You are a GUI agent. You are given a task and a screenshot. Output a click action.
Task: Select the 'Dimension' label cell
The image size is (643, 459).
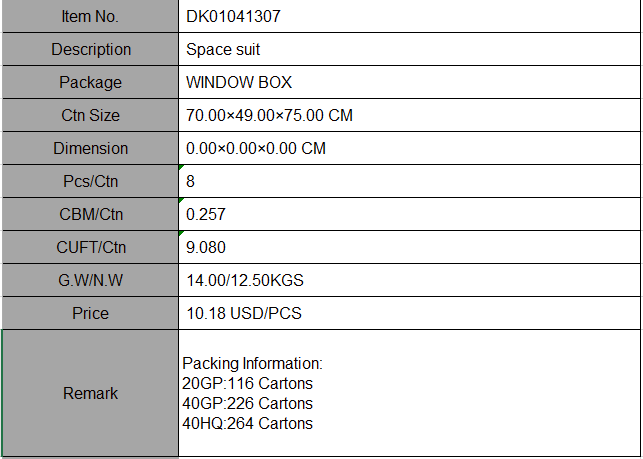pos(90,148)
